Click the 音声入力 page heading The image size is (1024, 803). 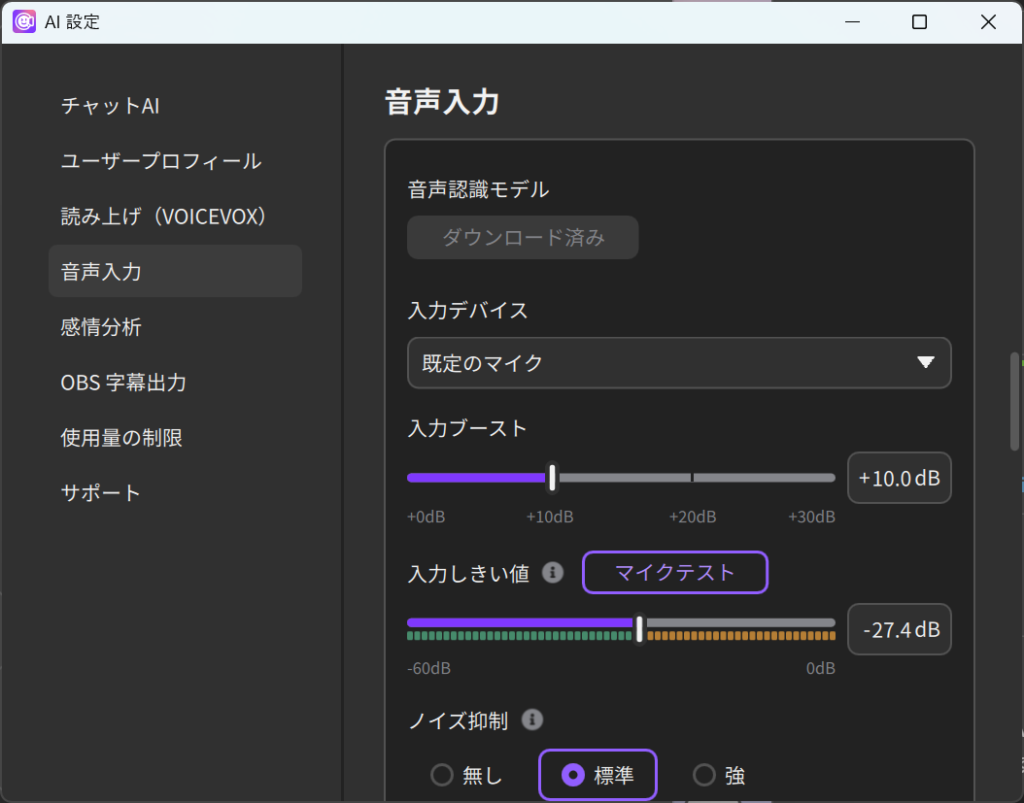coord(442,102)
